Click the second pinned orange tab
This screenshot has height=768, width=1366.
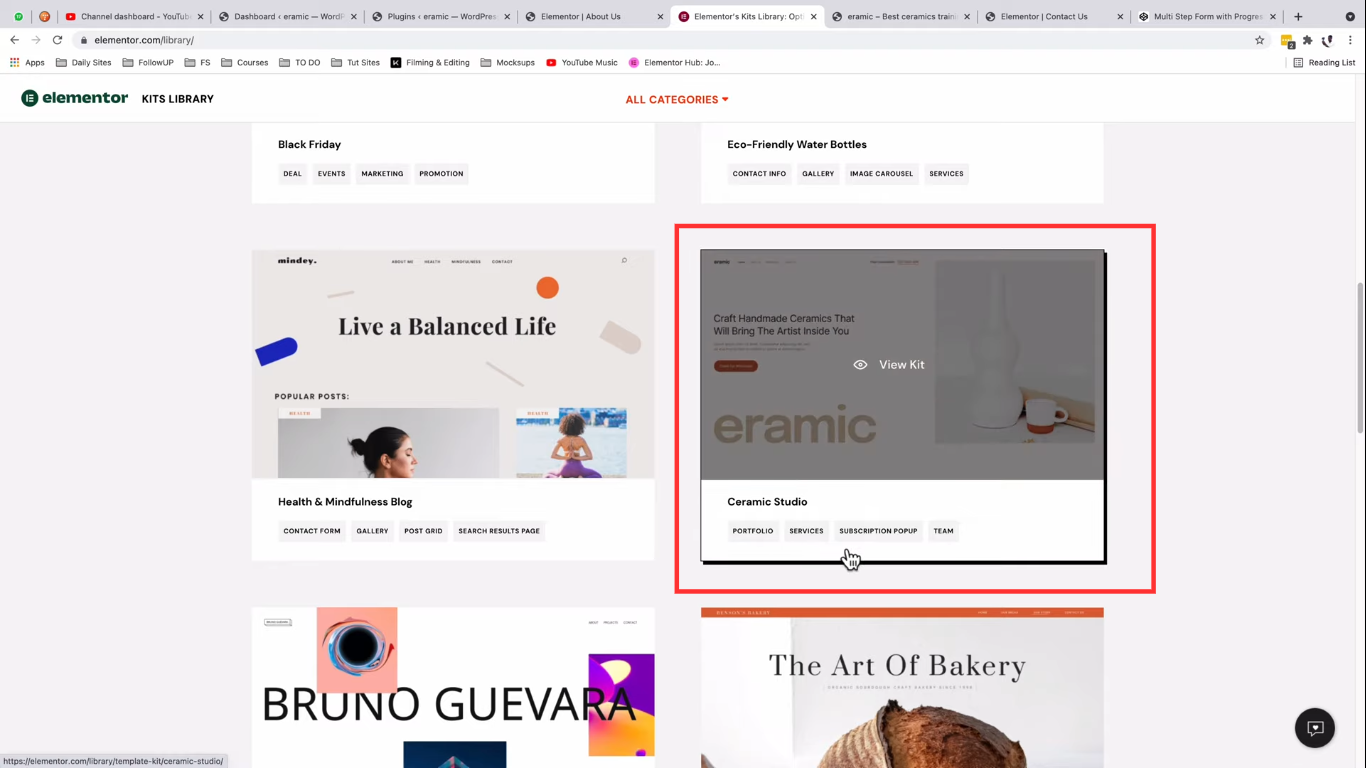point(44,16)
